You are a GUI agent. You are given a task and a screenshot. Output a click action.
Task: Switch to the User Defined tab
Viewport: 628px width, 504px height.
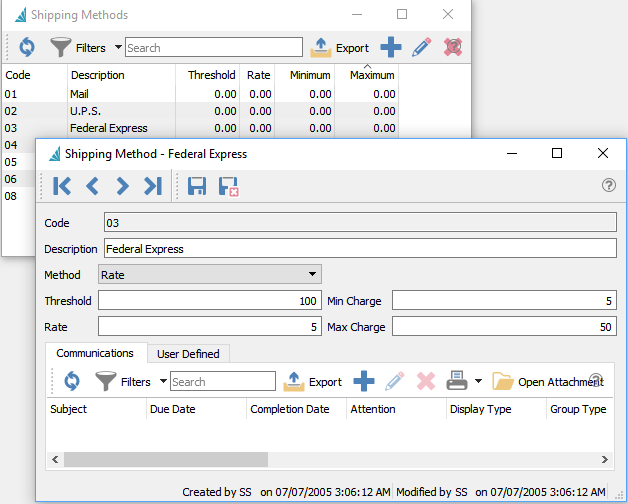click(188, 353)
